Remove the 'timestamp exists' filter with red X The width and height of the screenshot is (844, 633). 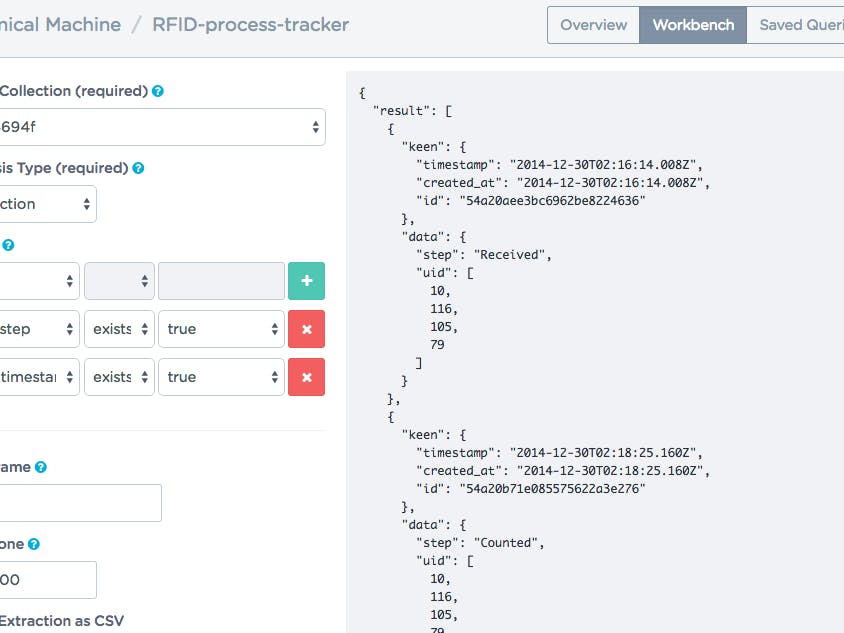(306, 377)
